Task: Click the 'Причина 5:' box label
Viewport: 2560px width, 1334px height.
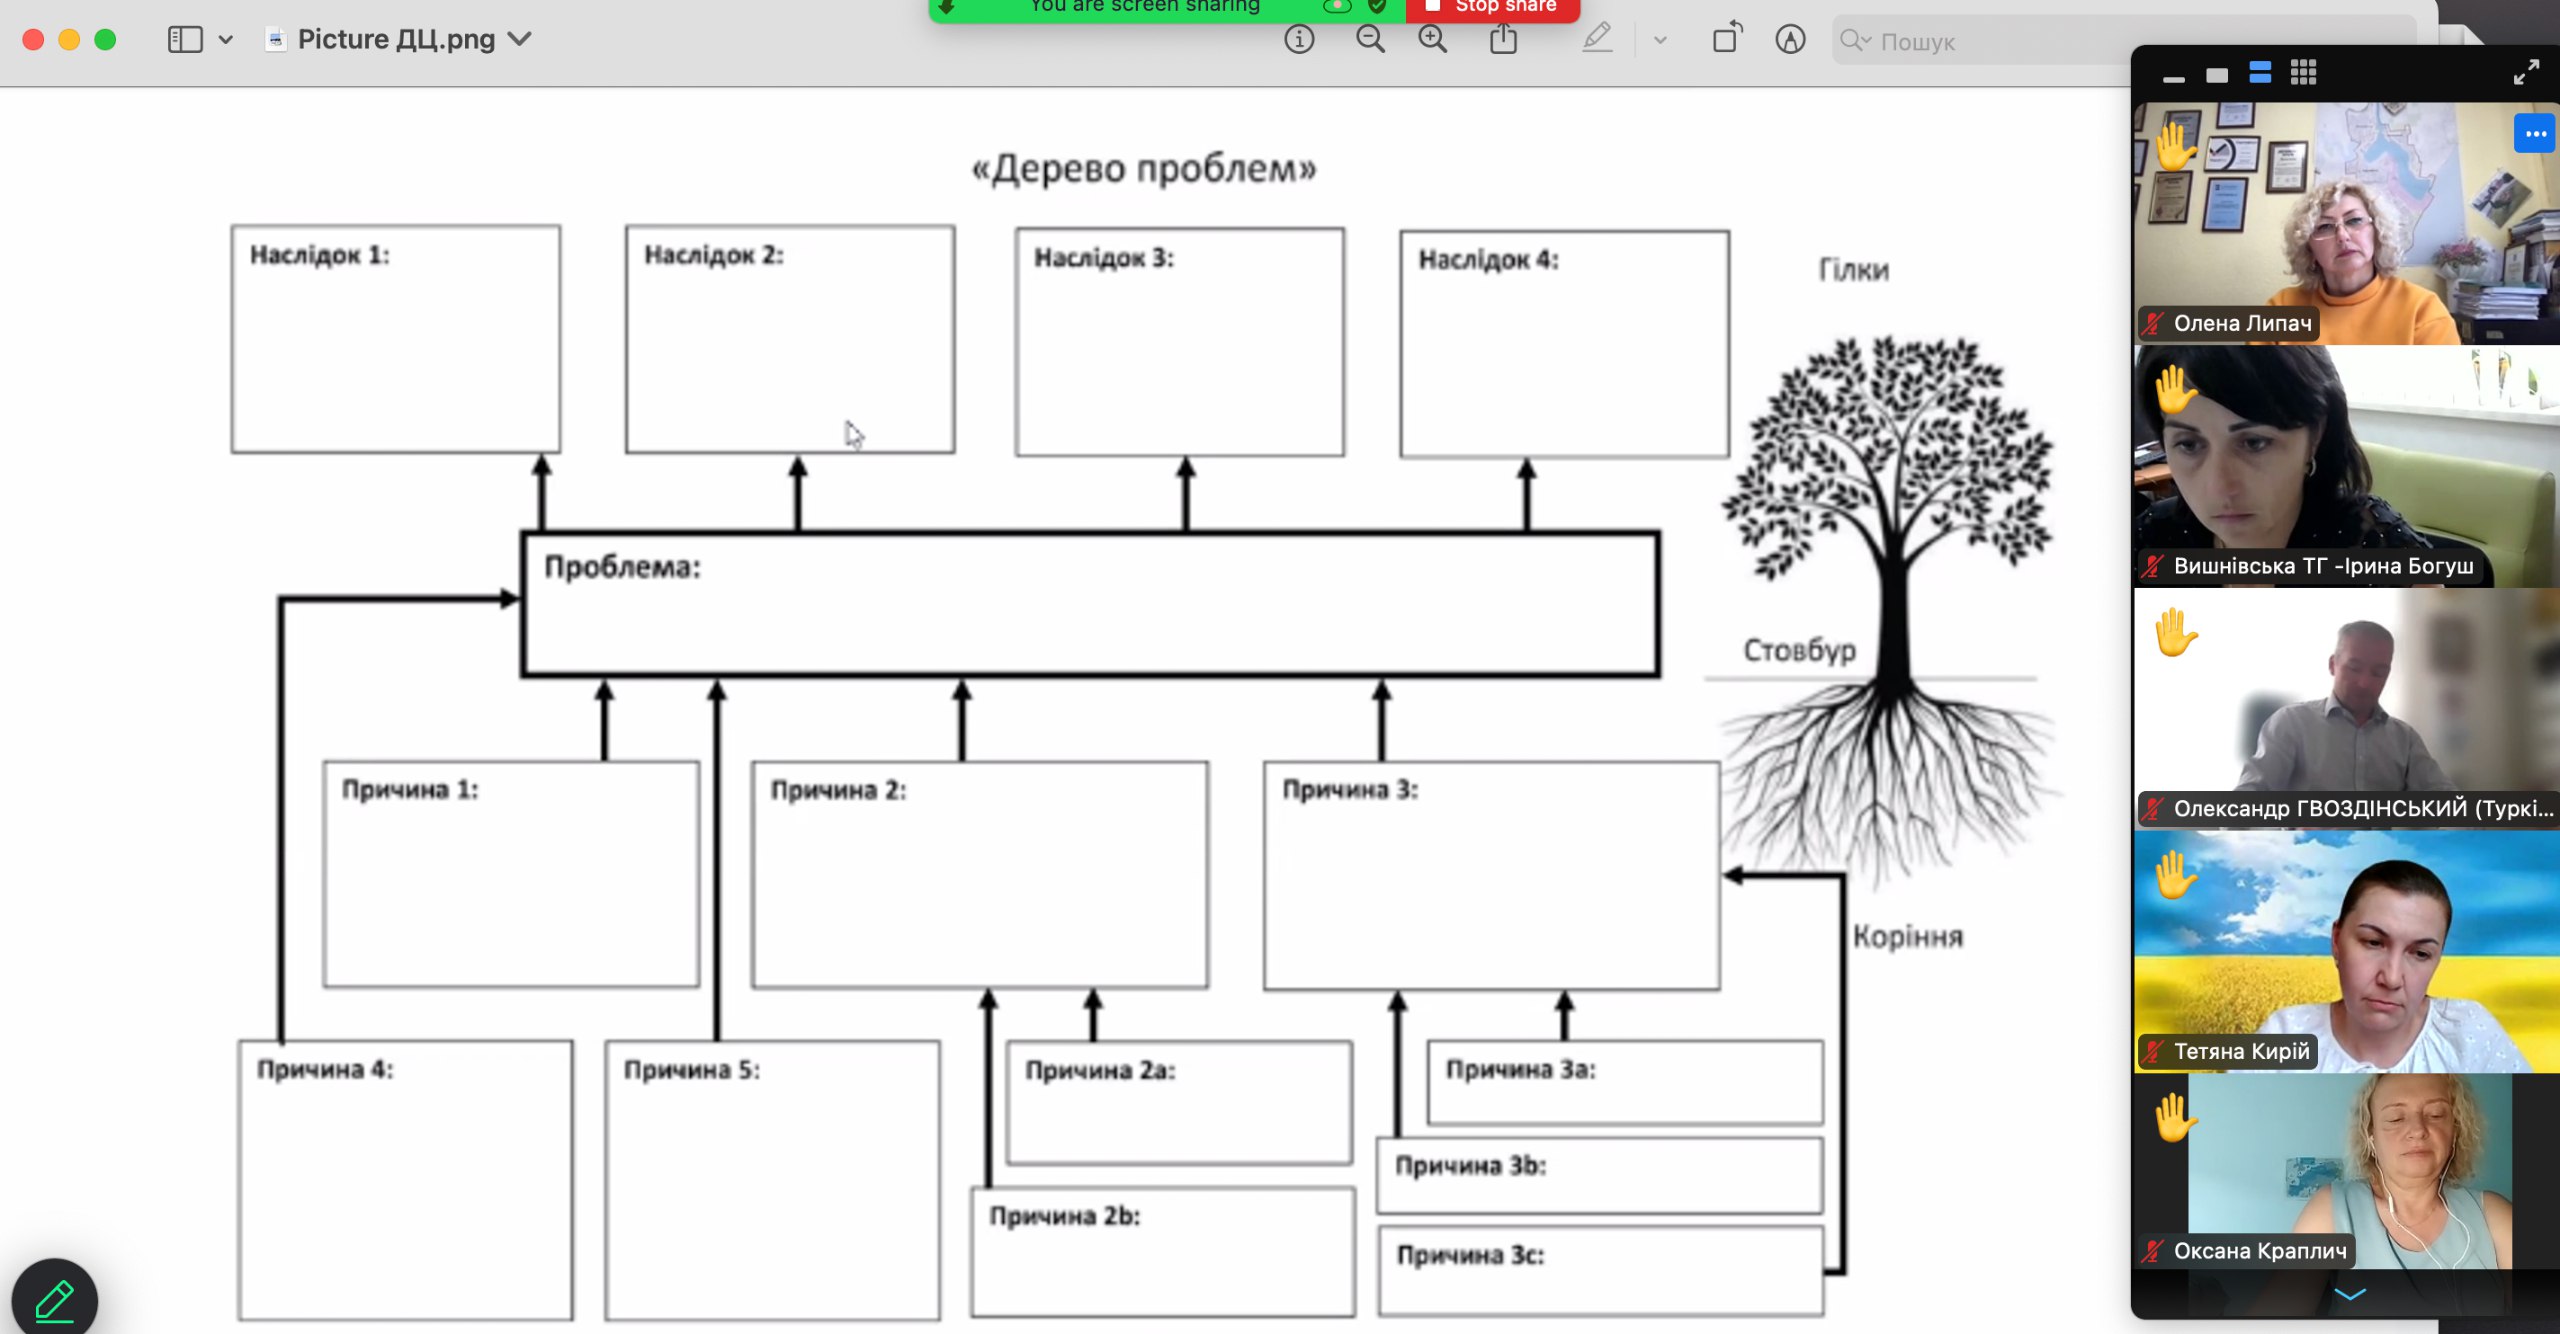Action: [x=692, y=1070]
